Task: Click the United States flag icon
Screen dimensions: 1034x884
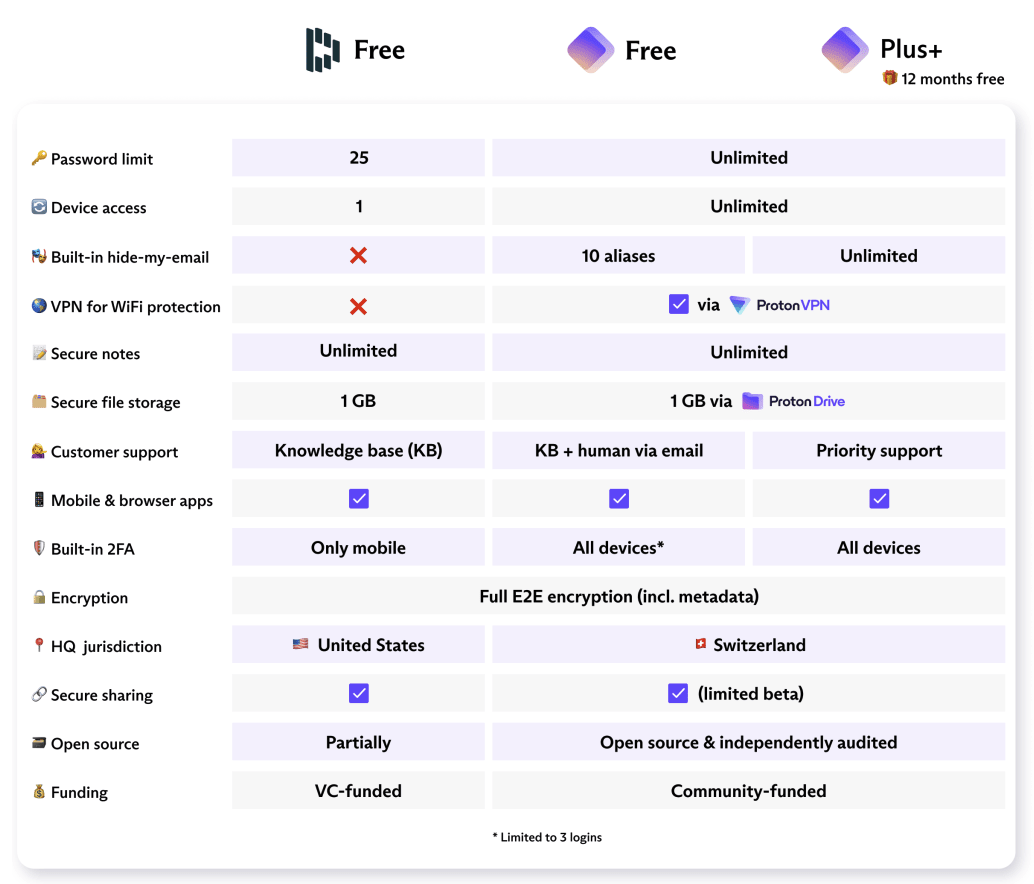Action: coord(300,645)
